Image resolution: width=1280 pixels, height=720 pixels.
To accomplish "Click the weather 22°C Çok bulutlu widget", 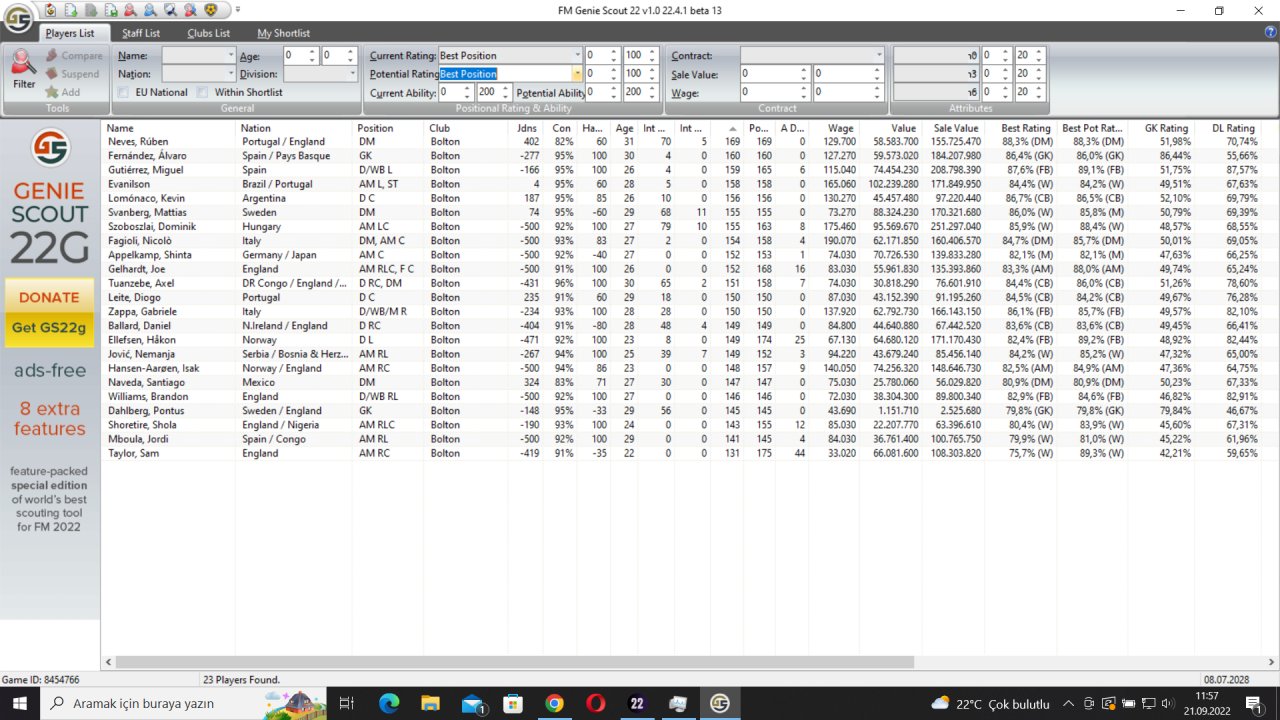I will click(x=991, y=704).
